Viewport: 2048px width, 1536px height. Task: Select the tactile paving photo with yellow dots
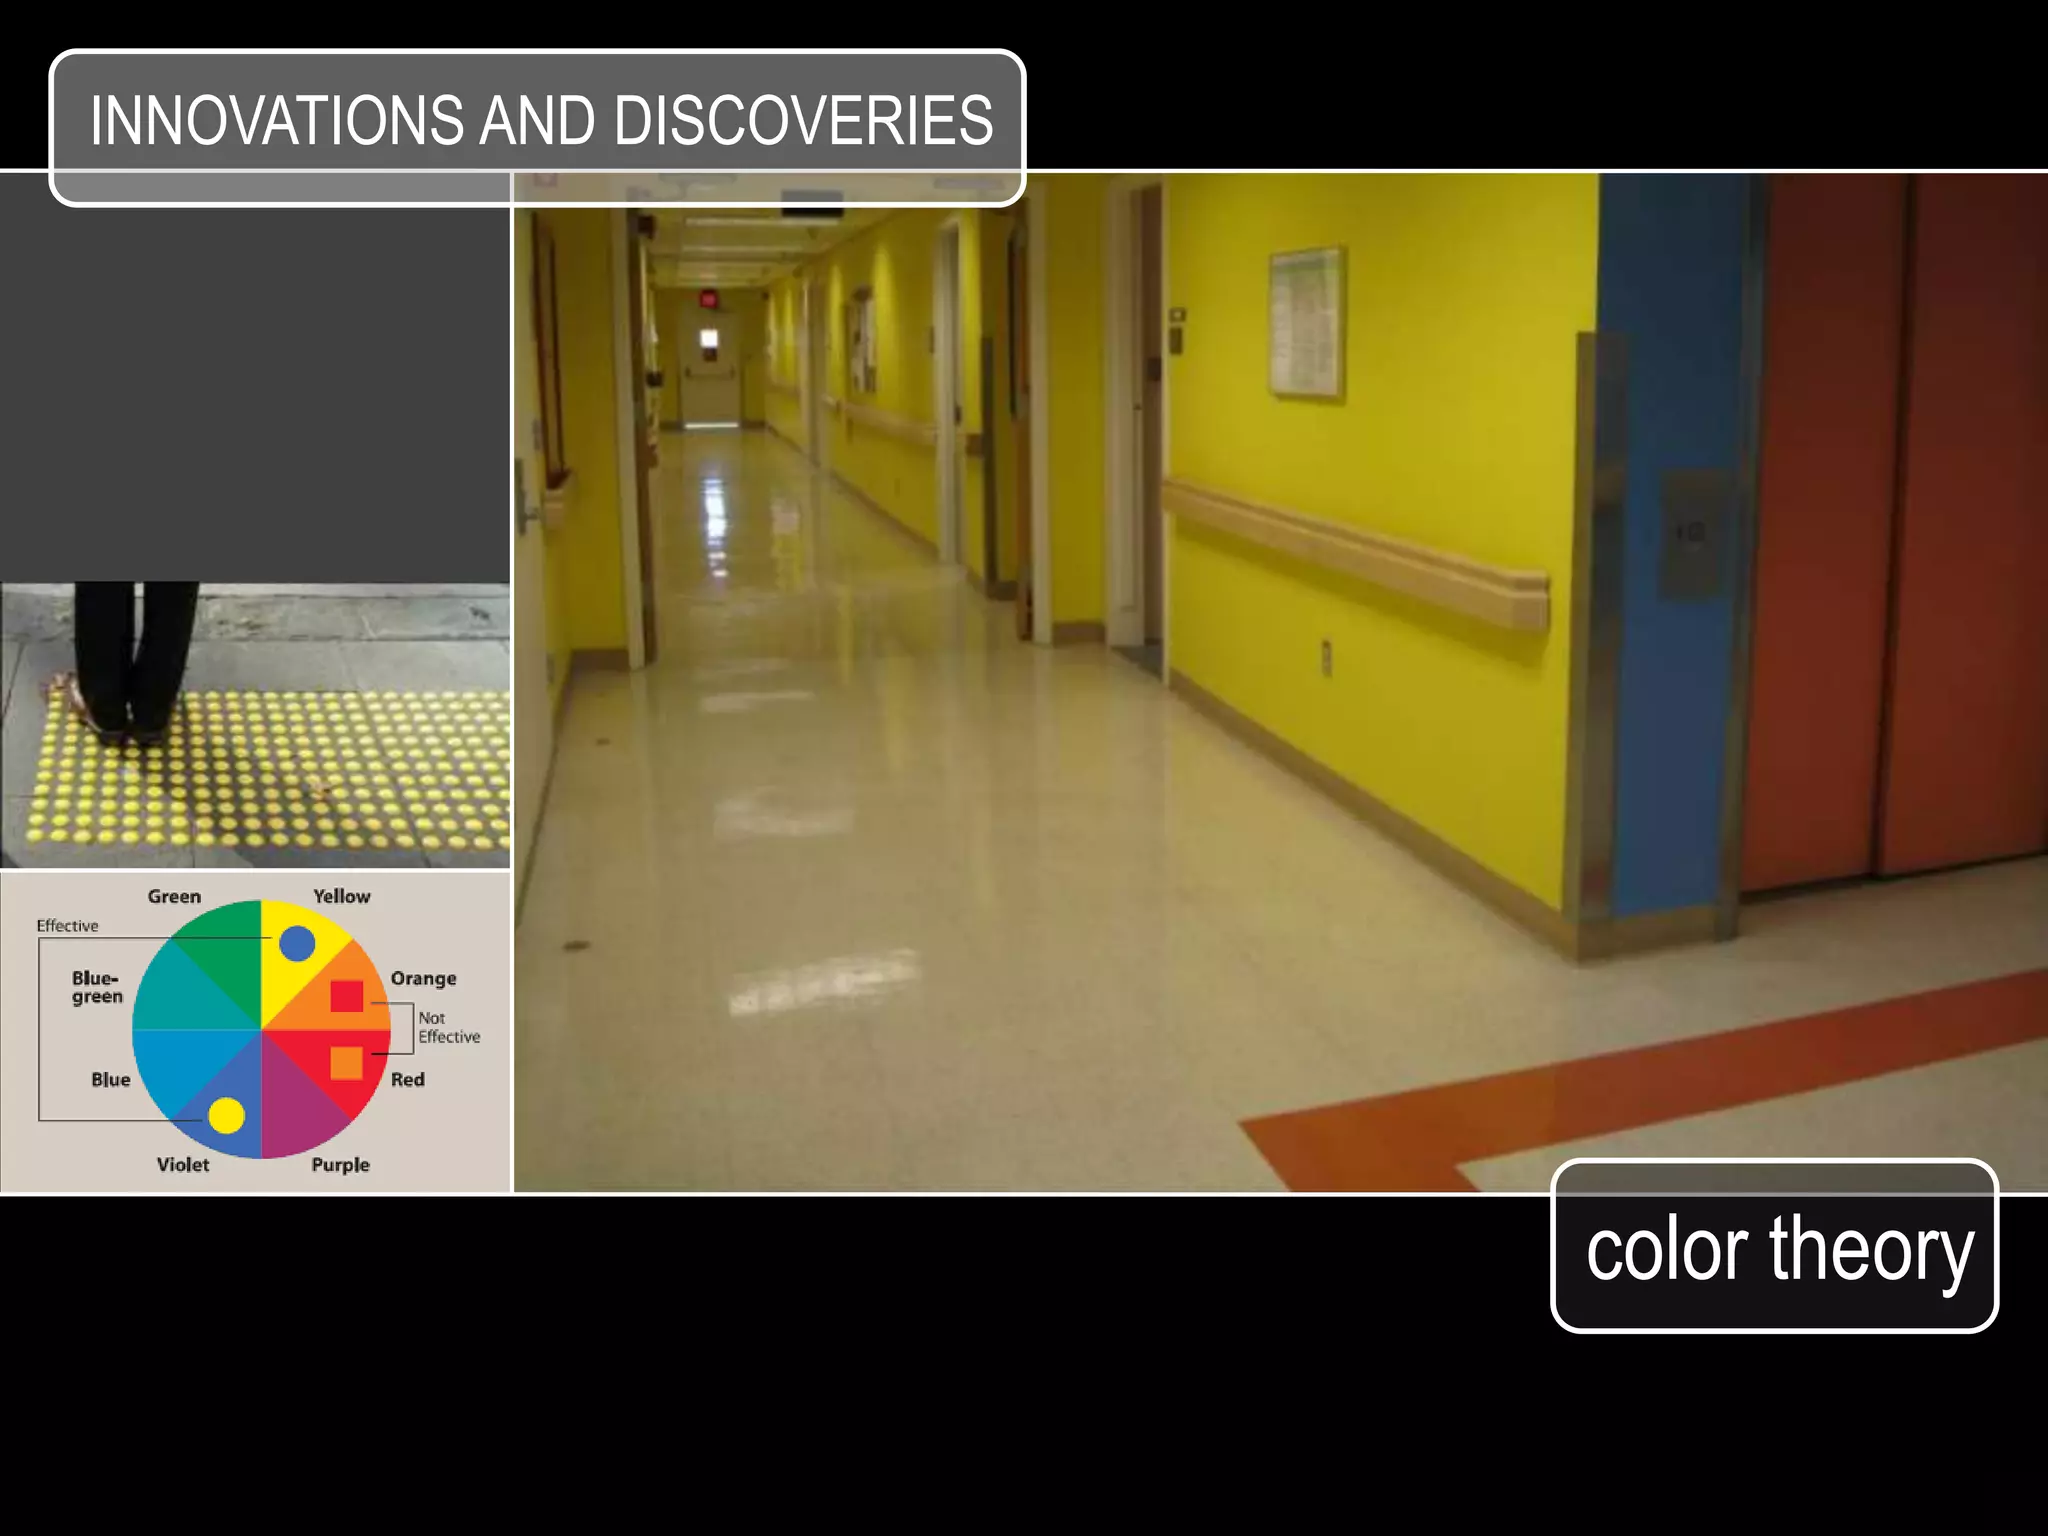[255, 725]
